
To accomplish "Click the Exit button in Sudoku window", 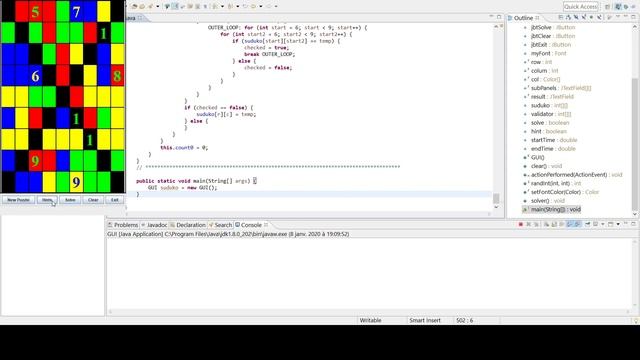I will (x=115, y=200).
